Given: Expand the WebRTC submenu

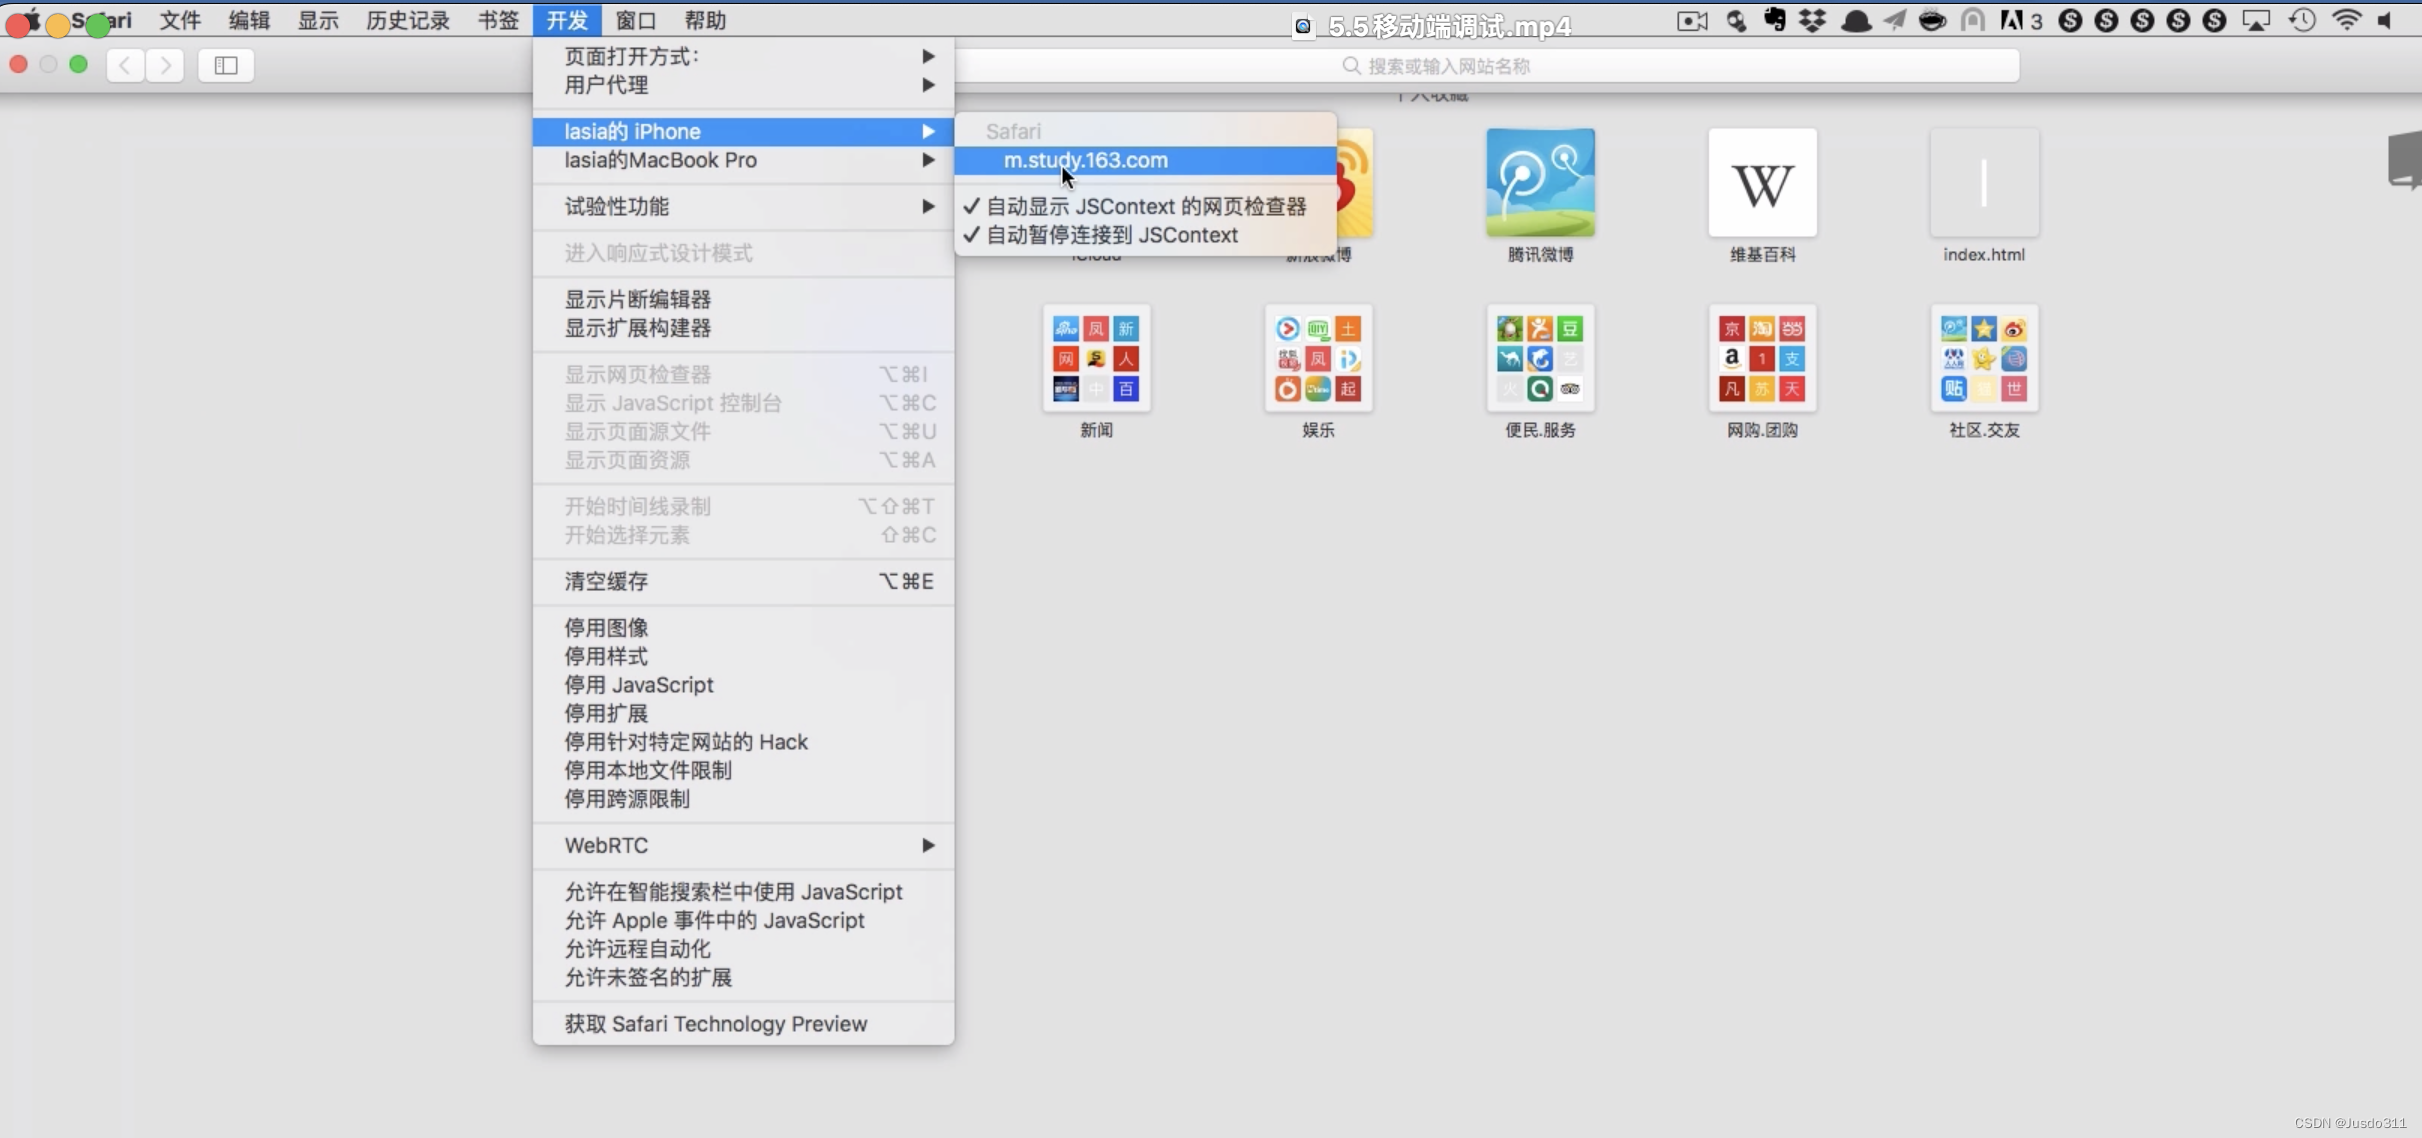Looking at the screenshot, I should (x=743, y=845).
